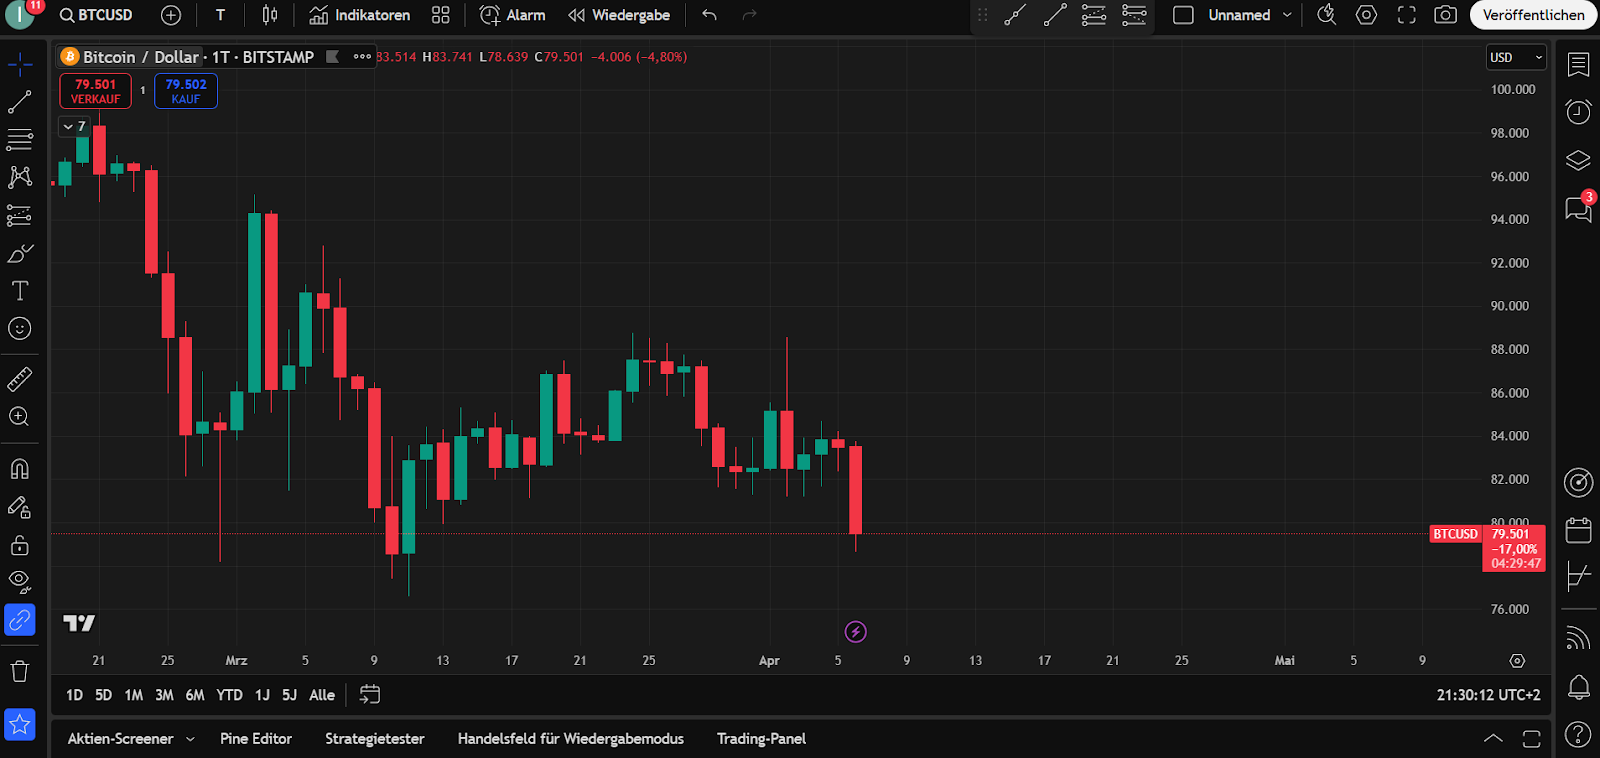Viewport: 1600px width, 758px height.
Task: Click the ruler measure tool
Action: pyautogui.click(x=20, y=379)
